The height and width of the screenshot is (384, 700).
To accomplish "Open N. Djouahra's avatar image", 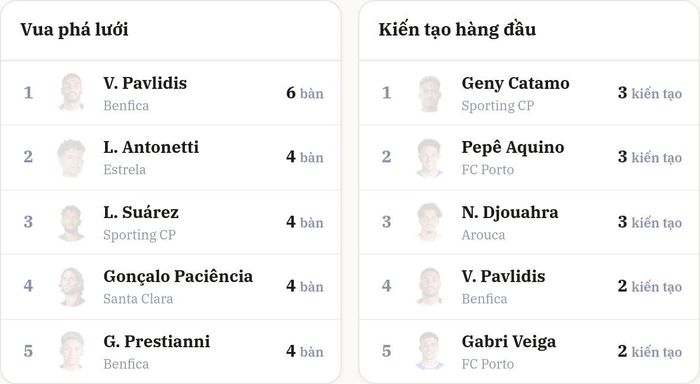I will coord(430,222).
